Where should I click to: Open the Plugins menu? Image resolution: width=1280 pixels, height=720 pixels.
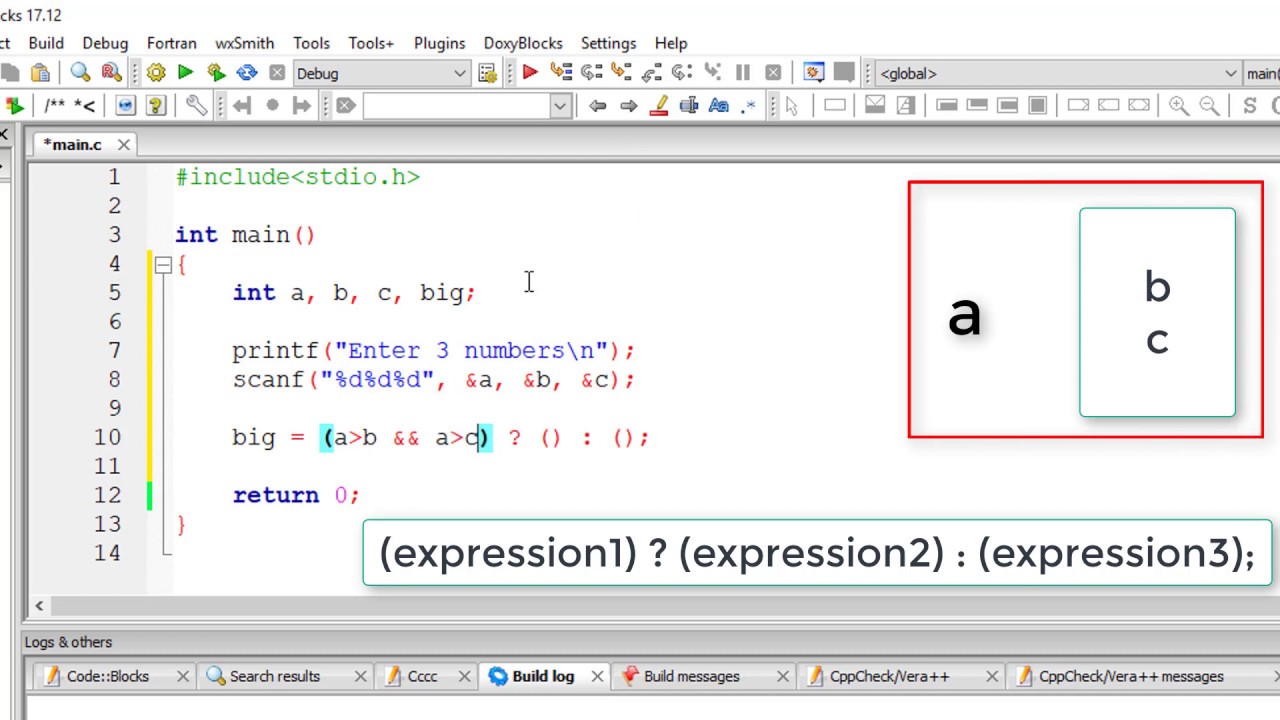pyautogui.click(x=439, y=43)
